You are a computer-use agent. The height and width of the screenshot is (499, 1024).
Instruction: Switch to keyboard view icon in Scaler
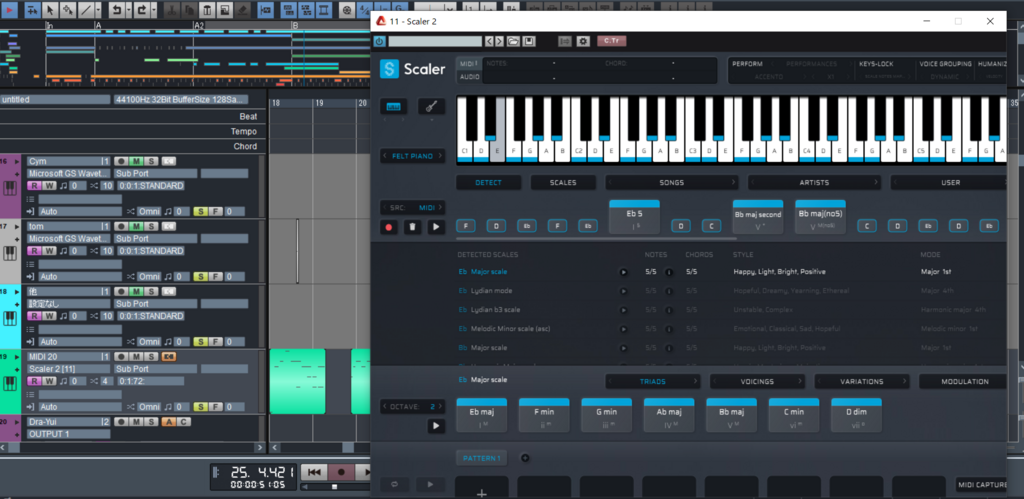[x=393, y=106]
